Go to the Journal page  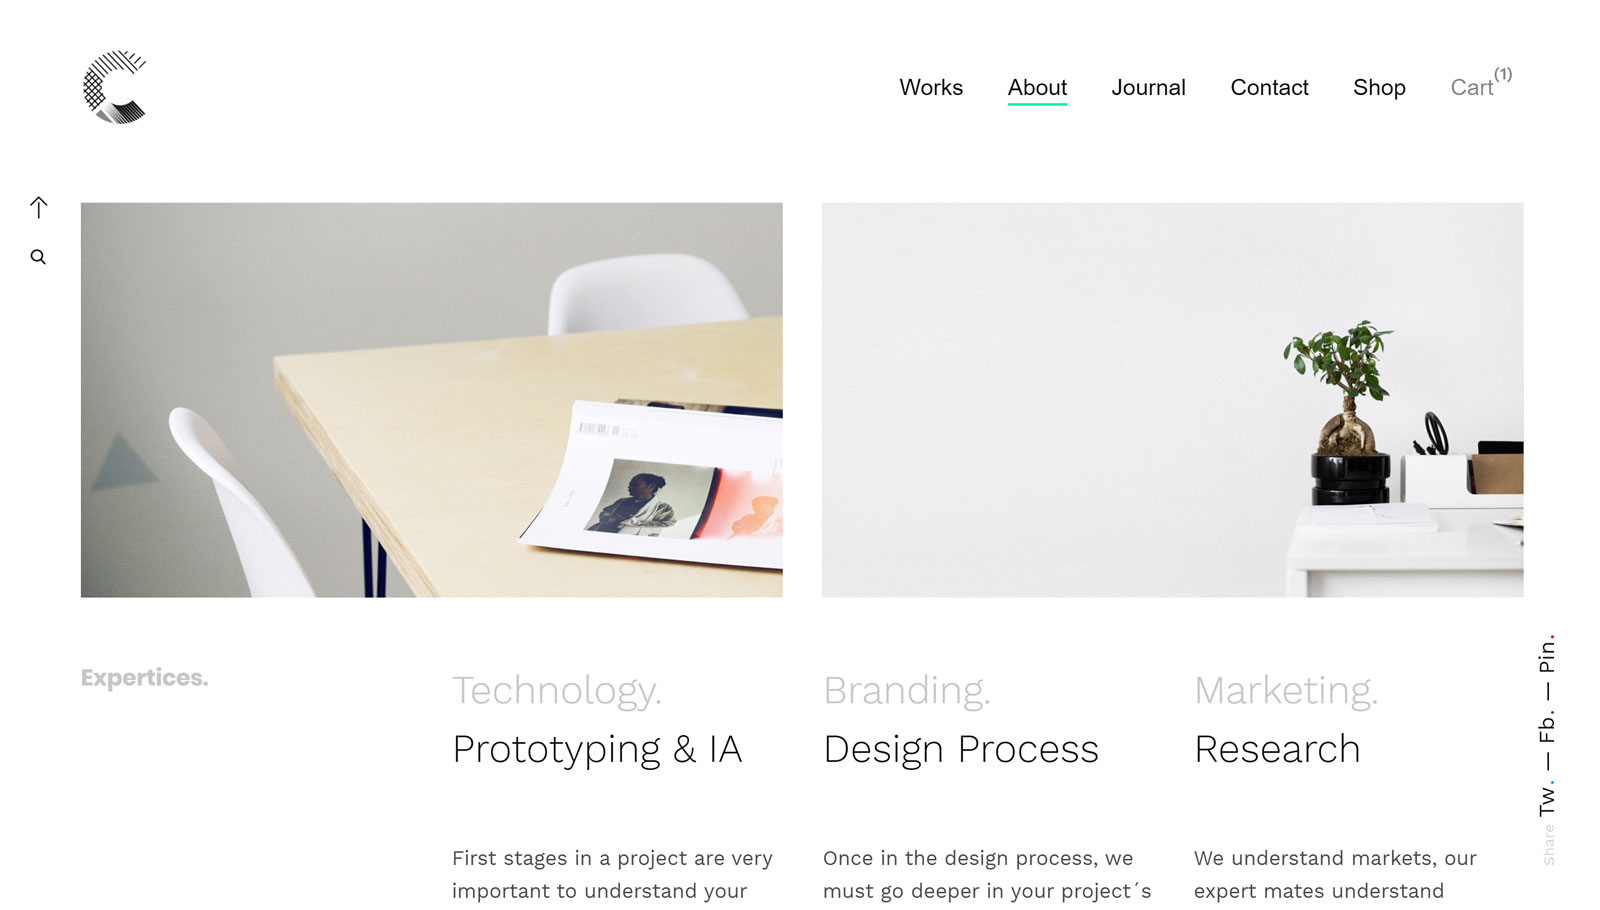[x=1148, y=88]
